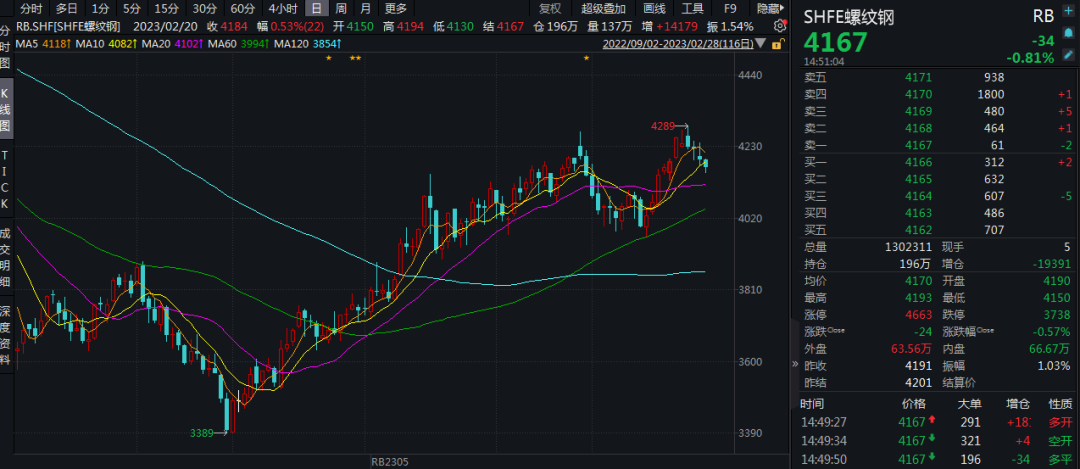Switch to TICK side tab
Viewport: 1080px width, 469px height.
coord(6,179)
